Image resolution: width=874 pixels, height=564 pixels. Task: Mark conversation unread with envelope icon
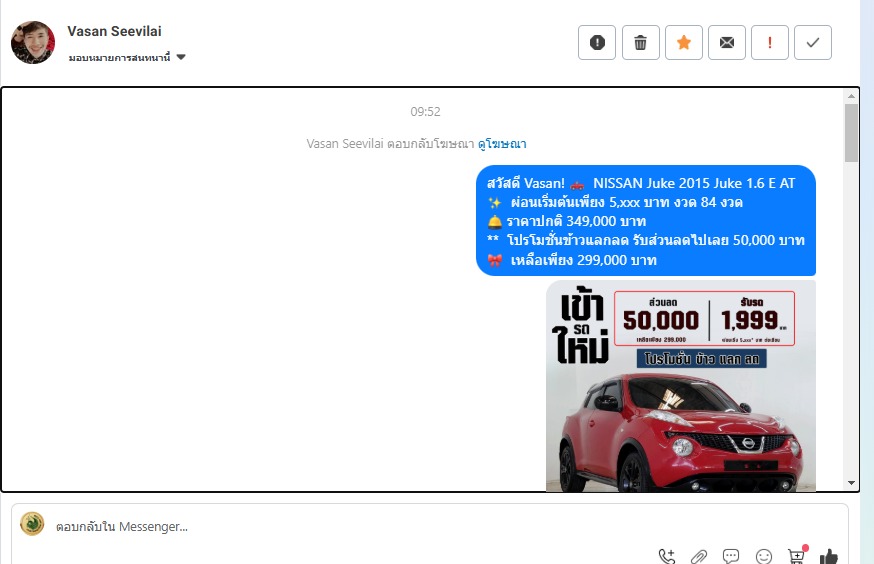click(x=727, y=42)
